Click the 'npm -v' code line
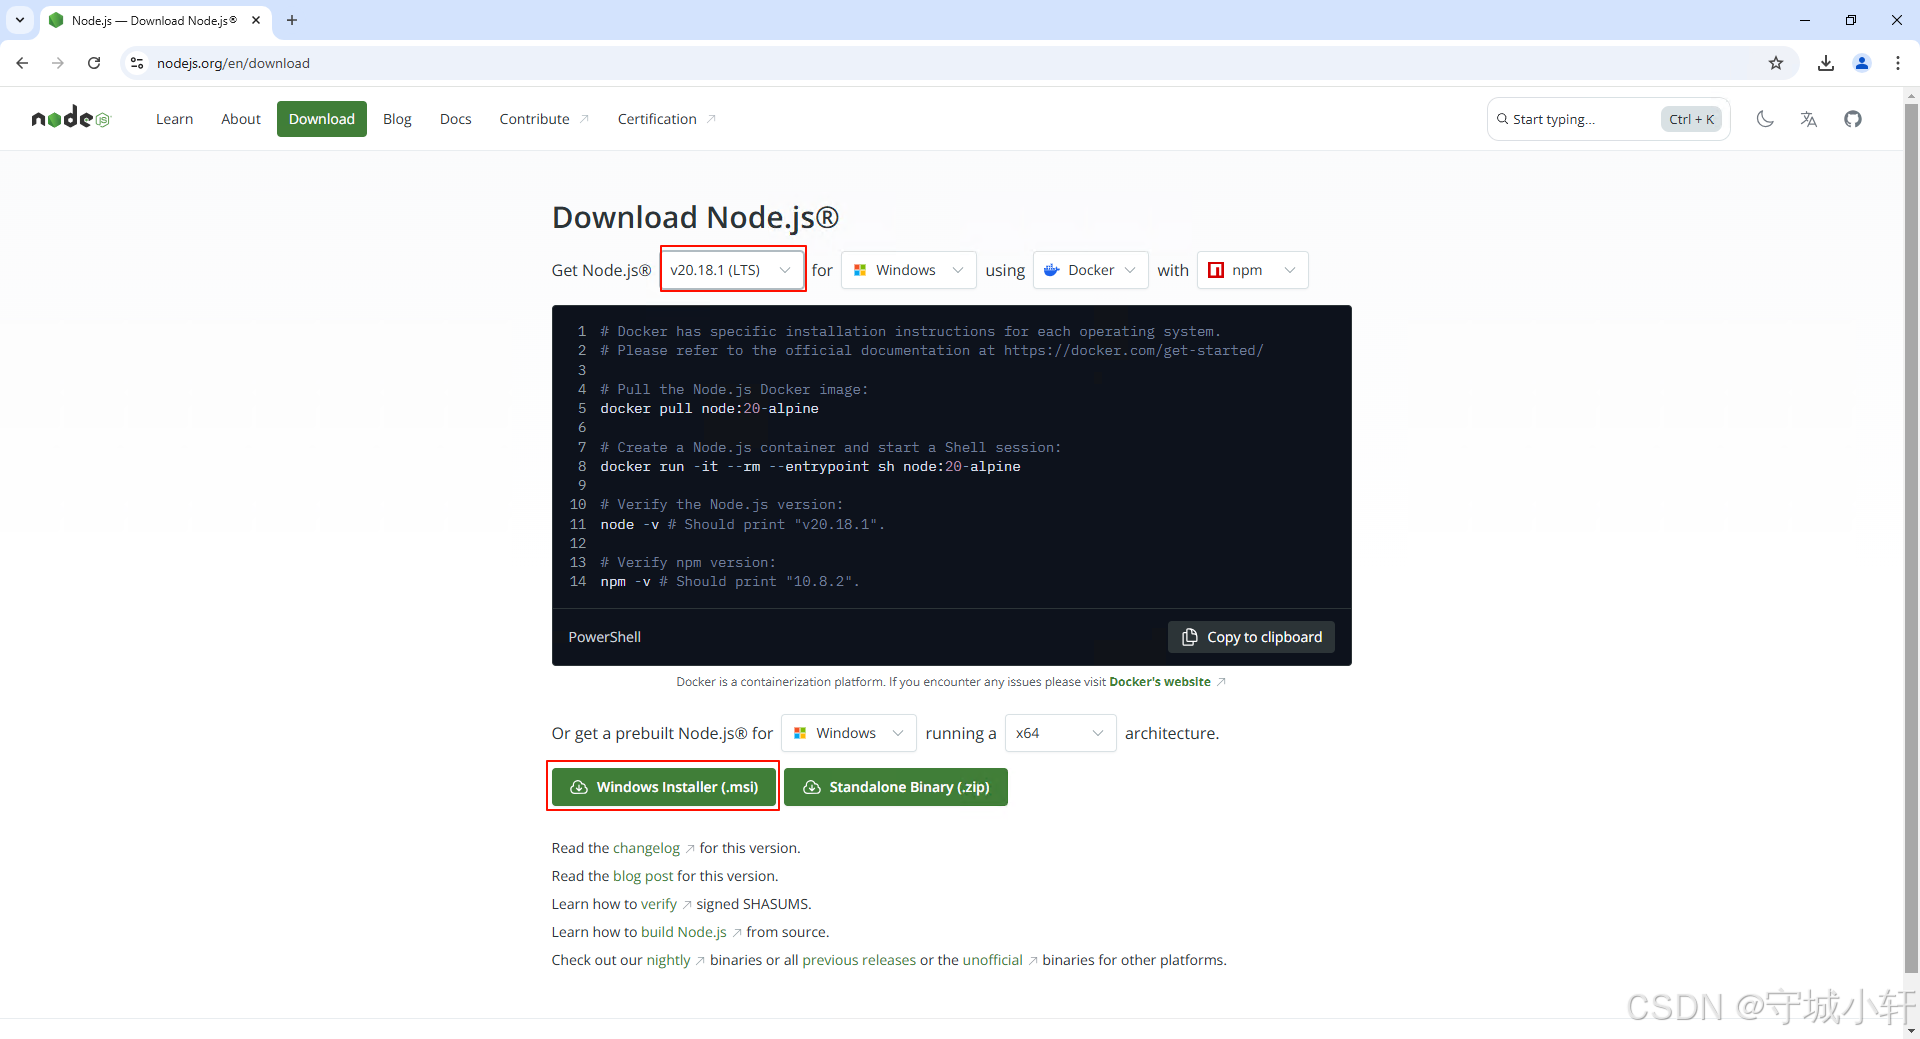This screenshot has height=1039, width=1920. pyautogui.click(x=729, y=582)
